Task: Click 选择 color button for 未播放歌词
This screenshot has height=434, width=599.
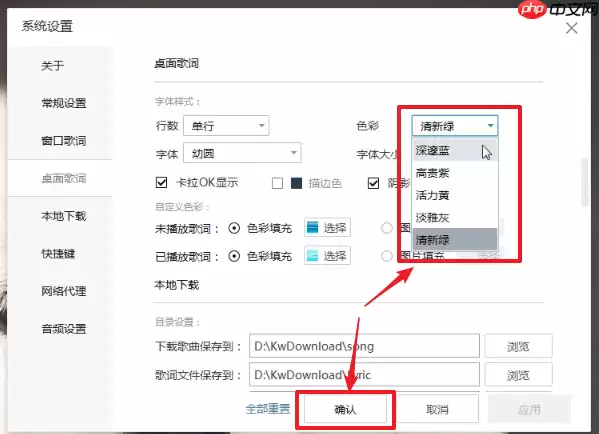Action: 327,228
